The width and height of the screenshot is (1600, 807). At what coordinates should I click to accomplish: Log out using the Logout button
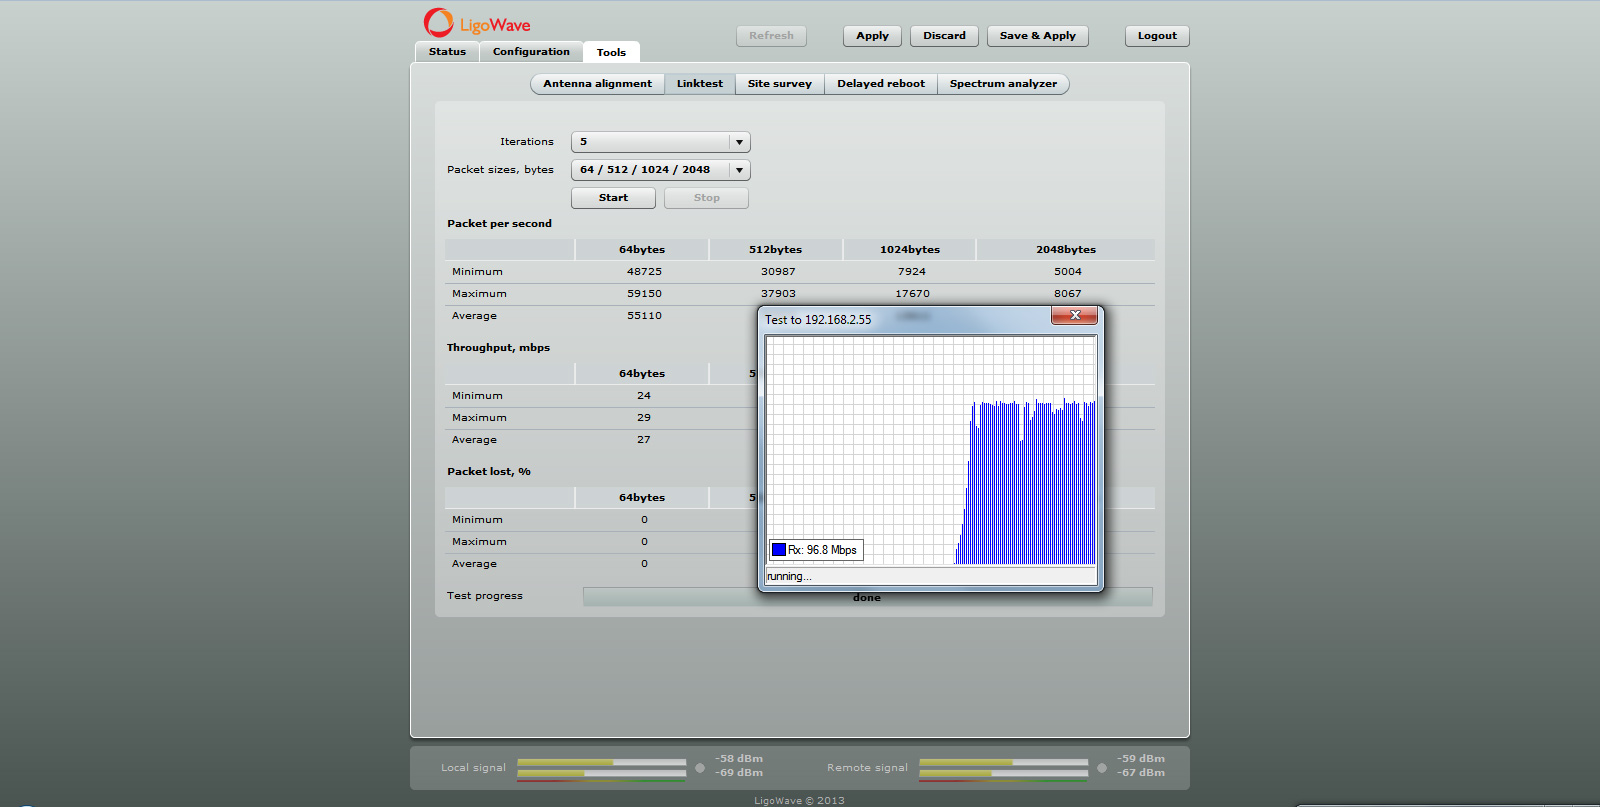click(x=1157, y=36)
